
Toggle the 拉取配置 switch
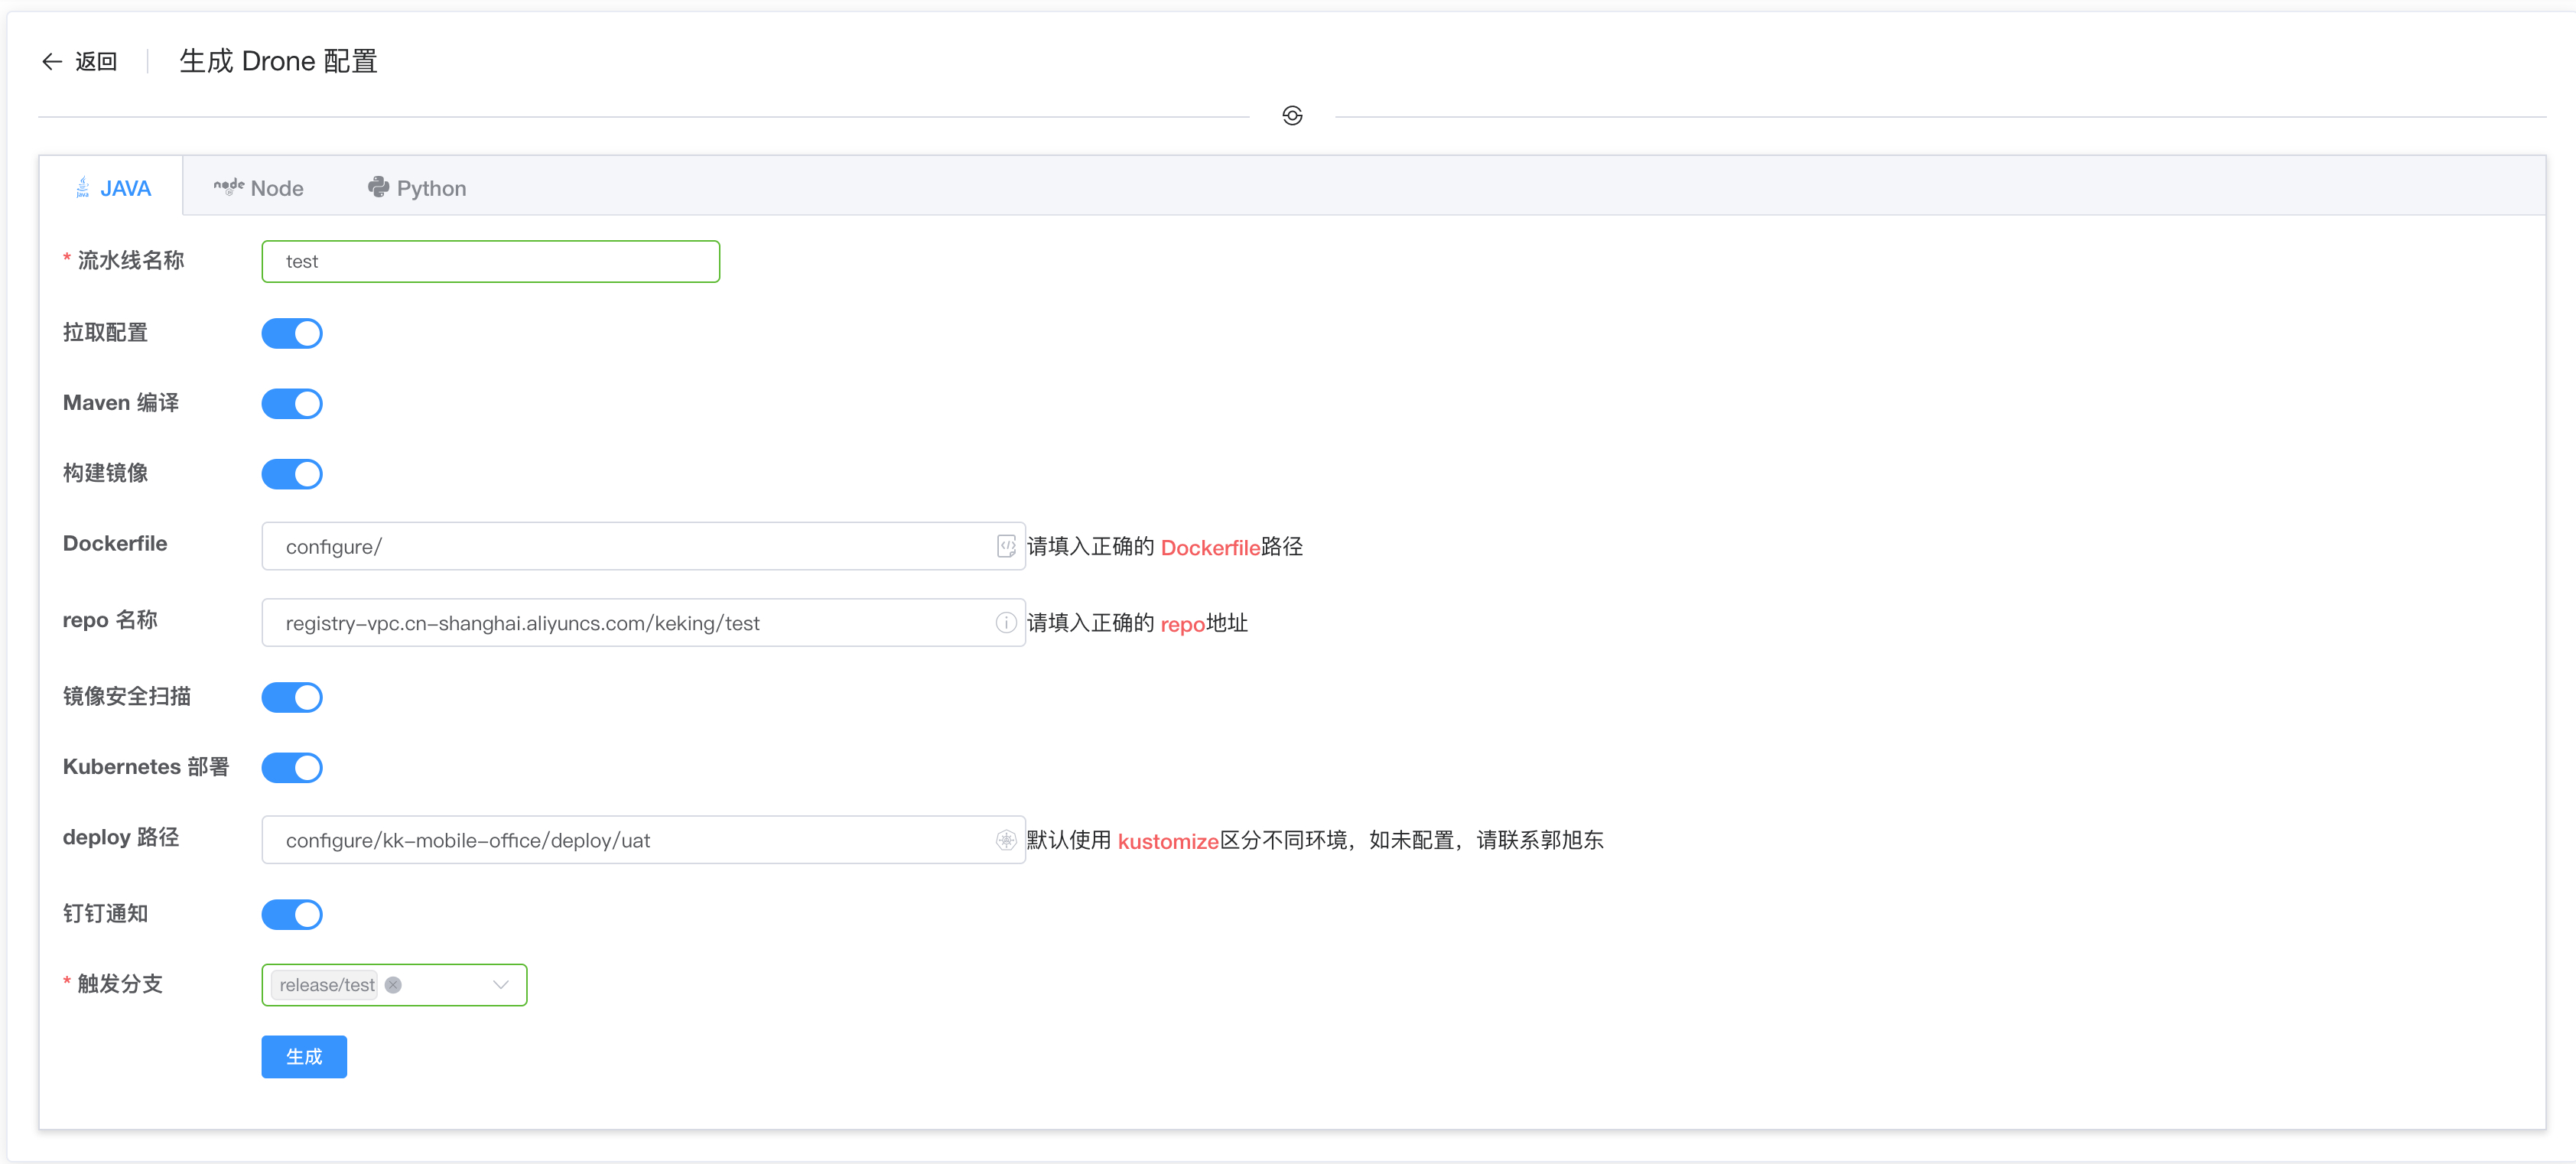click(x=292, y=333)
